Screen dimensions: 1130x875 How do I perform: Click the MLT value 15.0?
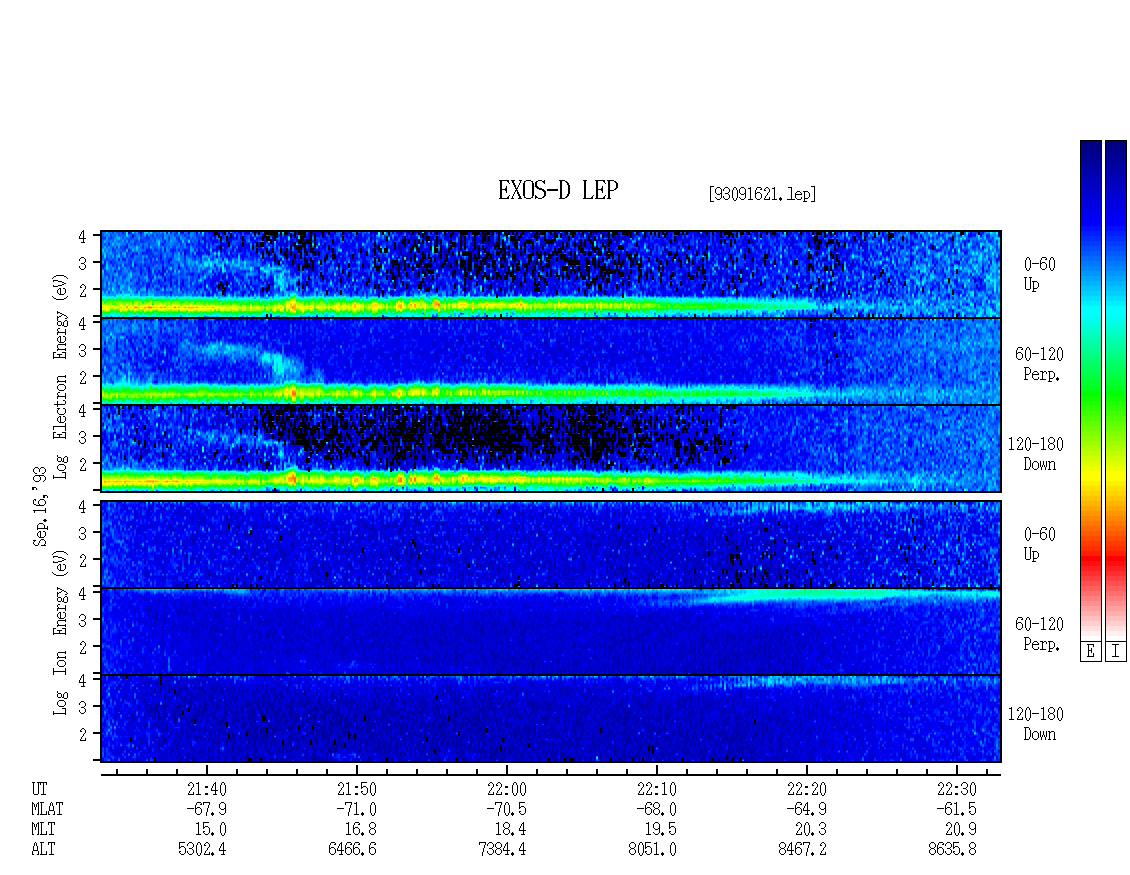pos(210,830)
